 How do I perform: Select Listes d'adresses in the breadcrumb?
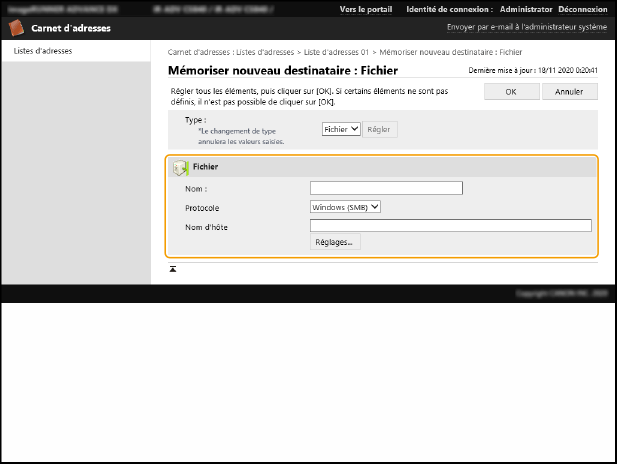pyautogui.click(x=259, y=51)
